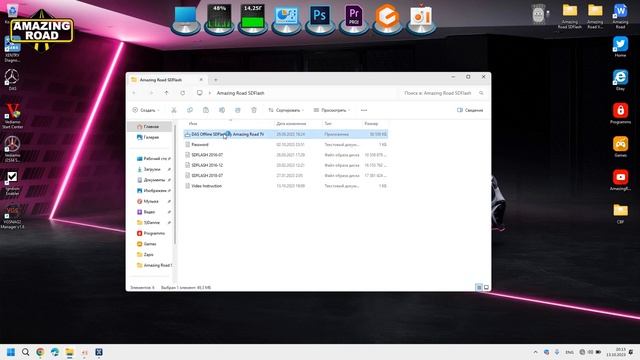Open Музыка in the Explorer sidebar
The height and width of the screenshot is (360, 640).
click(x=152, y=201)
